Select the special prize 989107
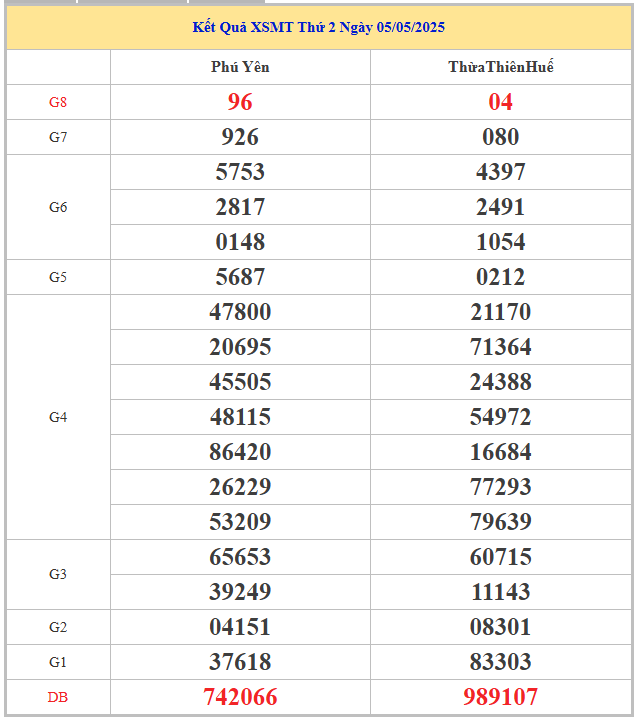 (x=500, y=697)
